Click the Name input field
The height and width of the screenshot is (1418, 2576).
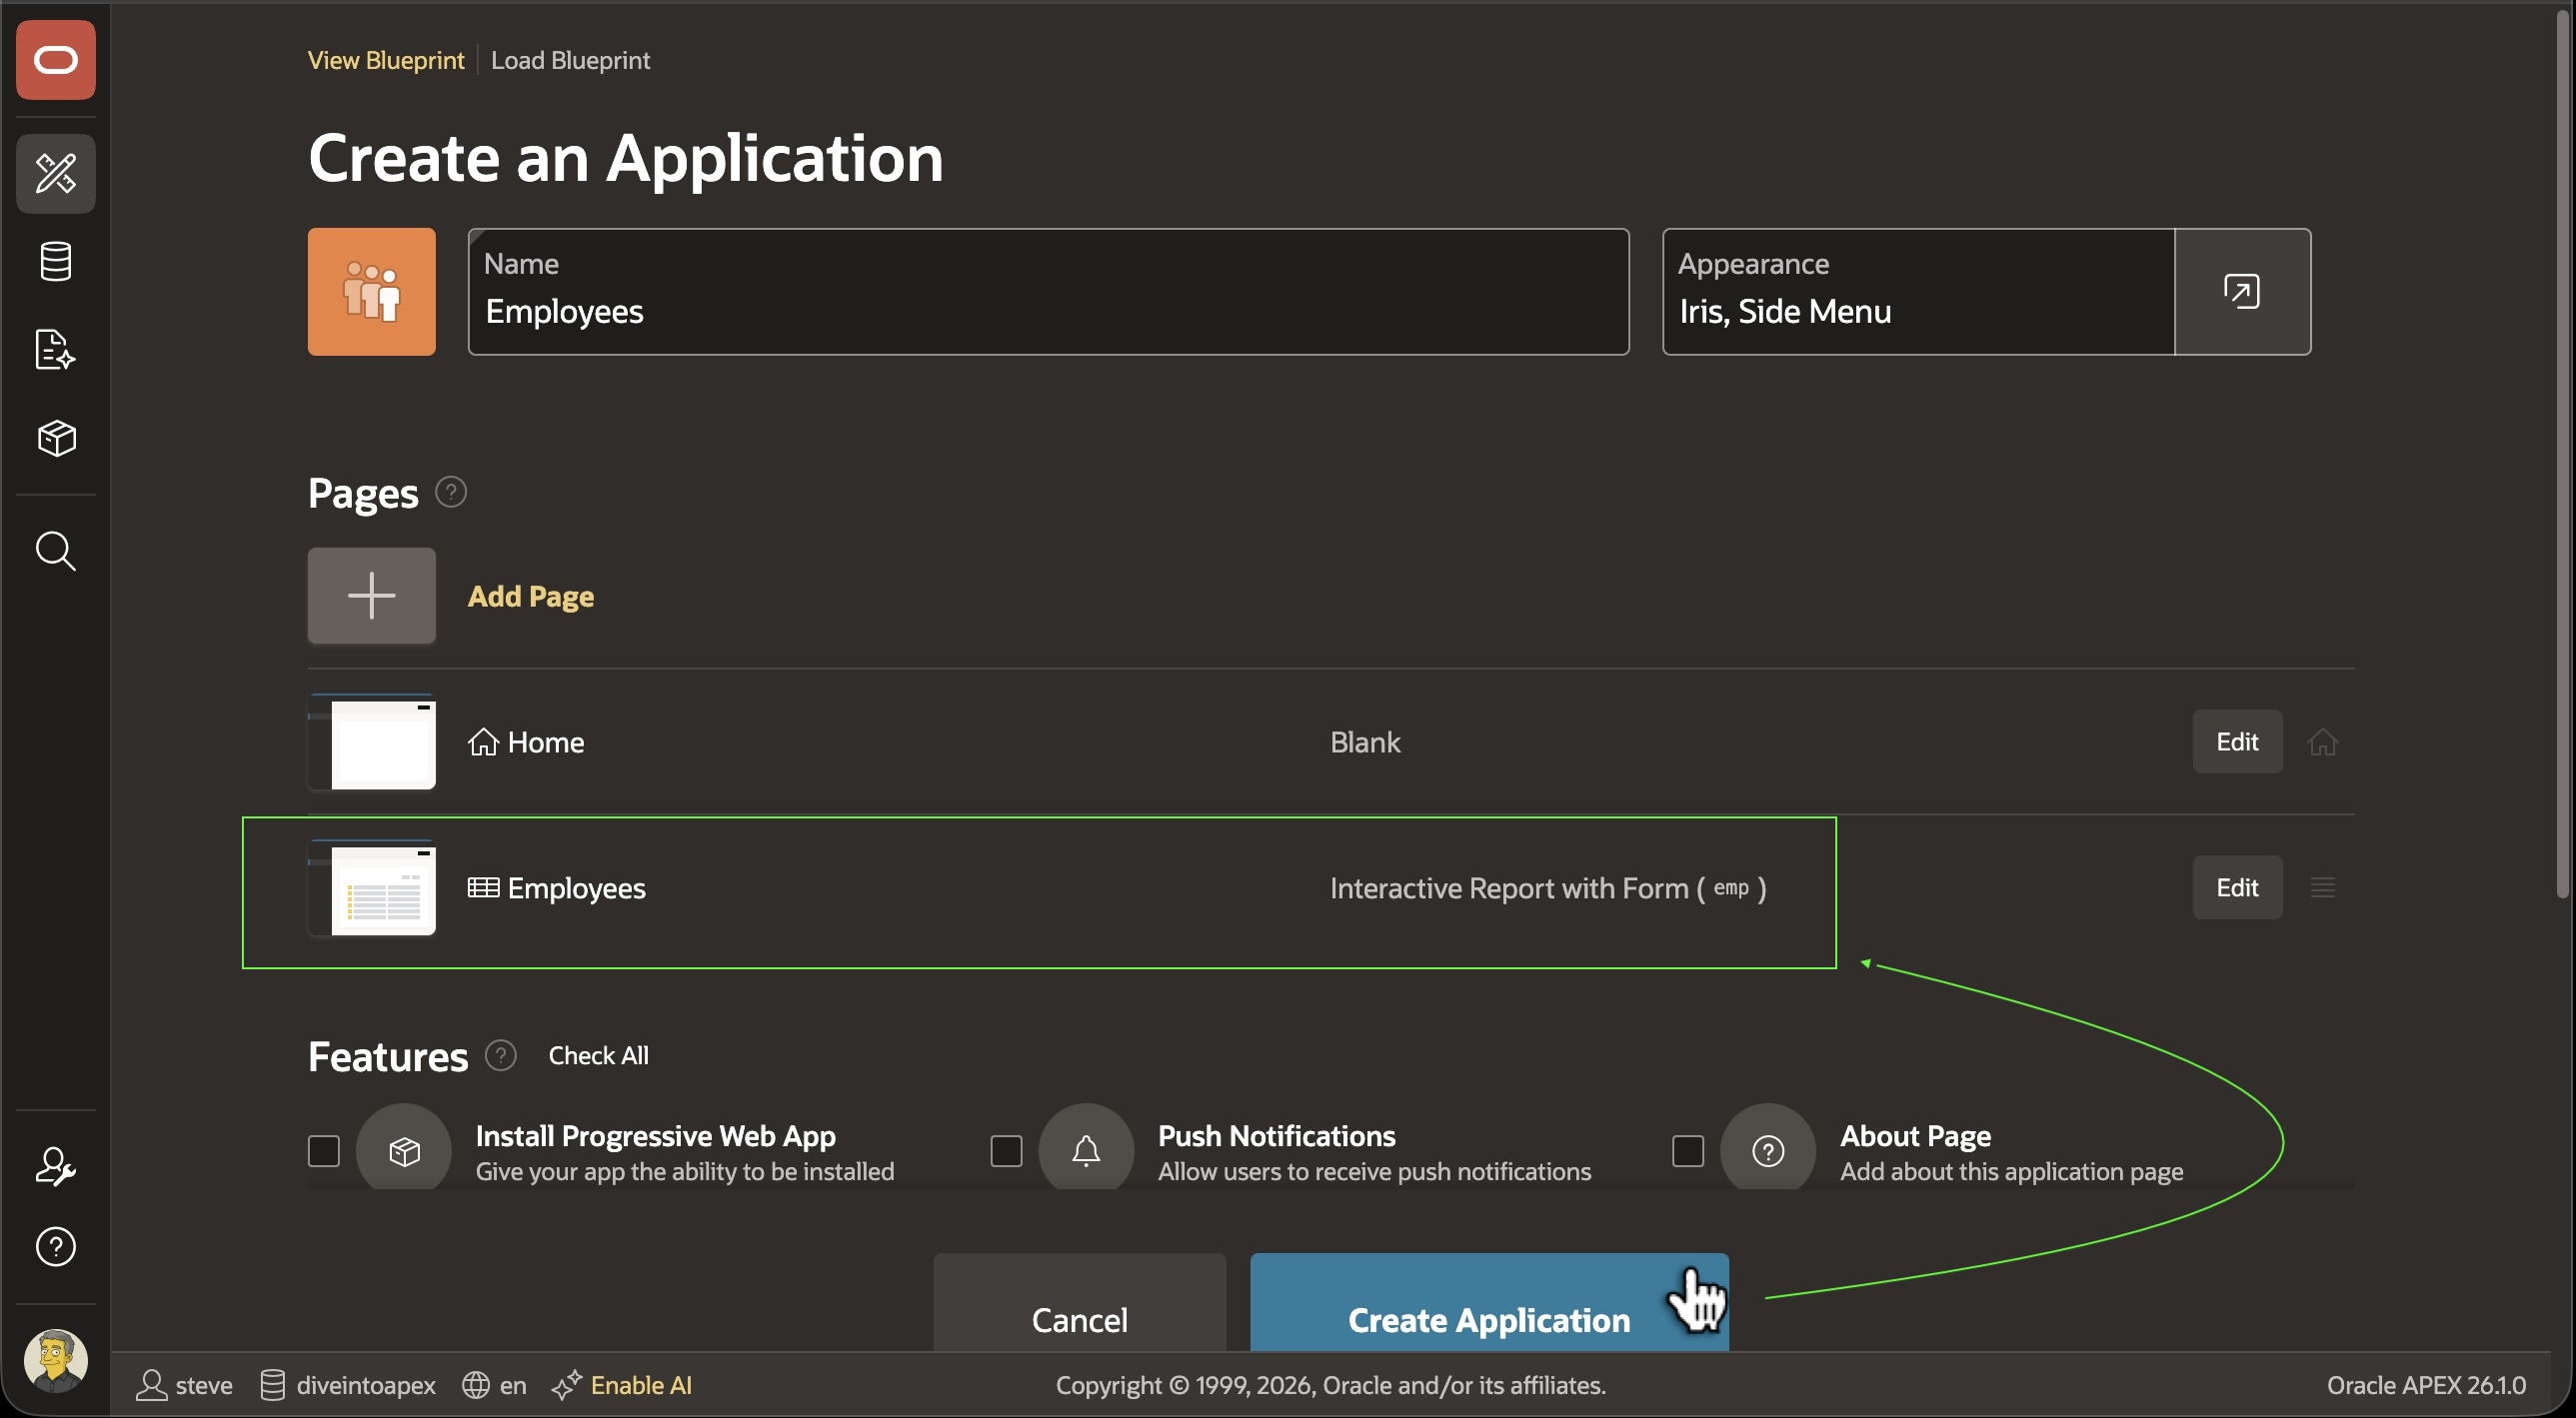1048,291
